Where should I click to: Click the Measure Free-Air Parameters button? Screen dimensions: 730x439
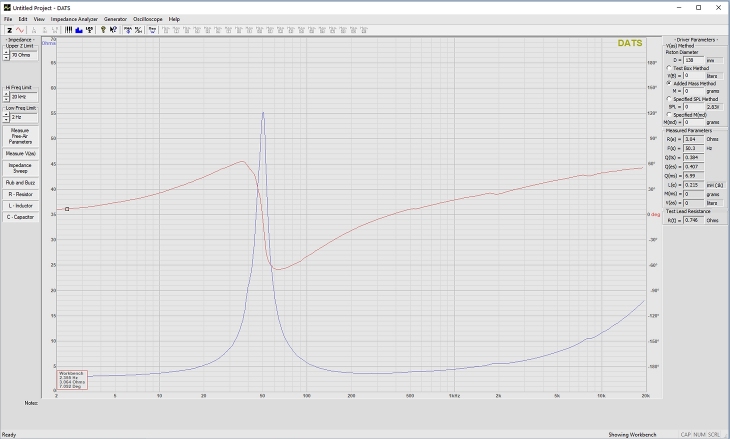(21, 136)
